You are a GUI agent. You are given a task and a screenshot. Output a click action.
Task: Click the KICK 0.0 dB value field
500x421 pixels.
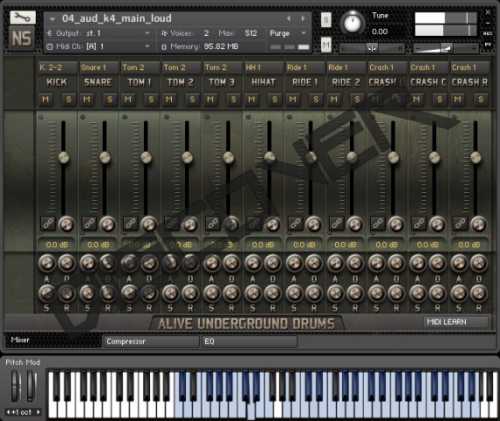click(x=57, y=245)
